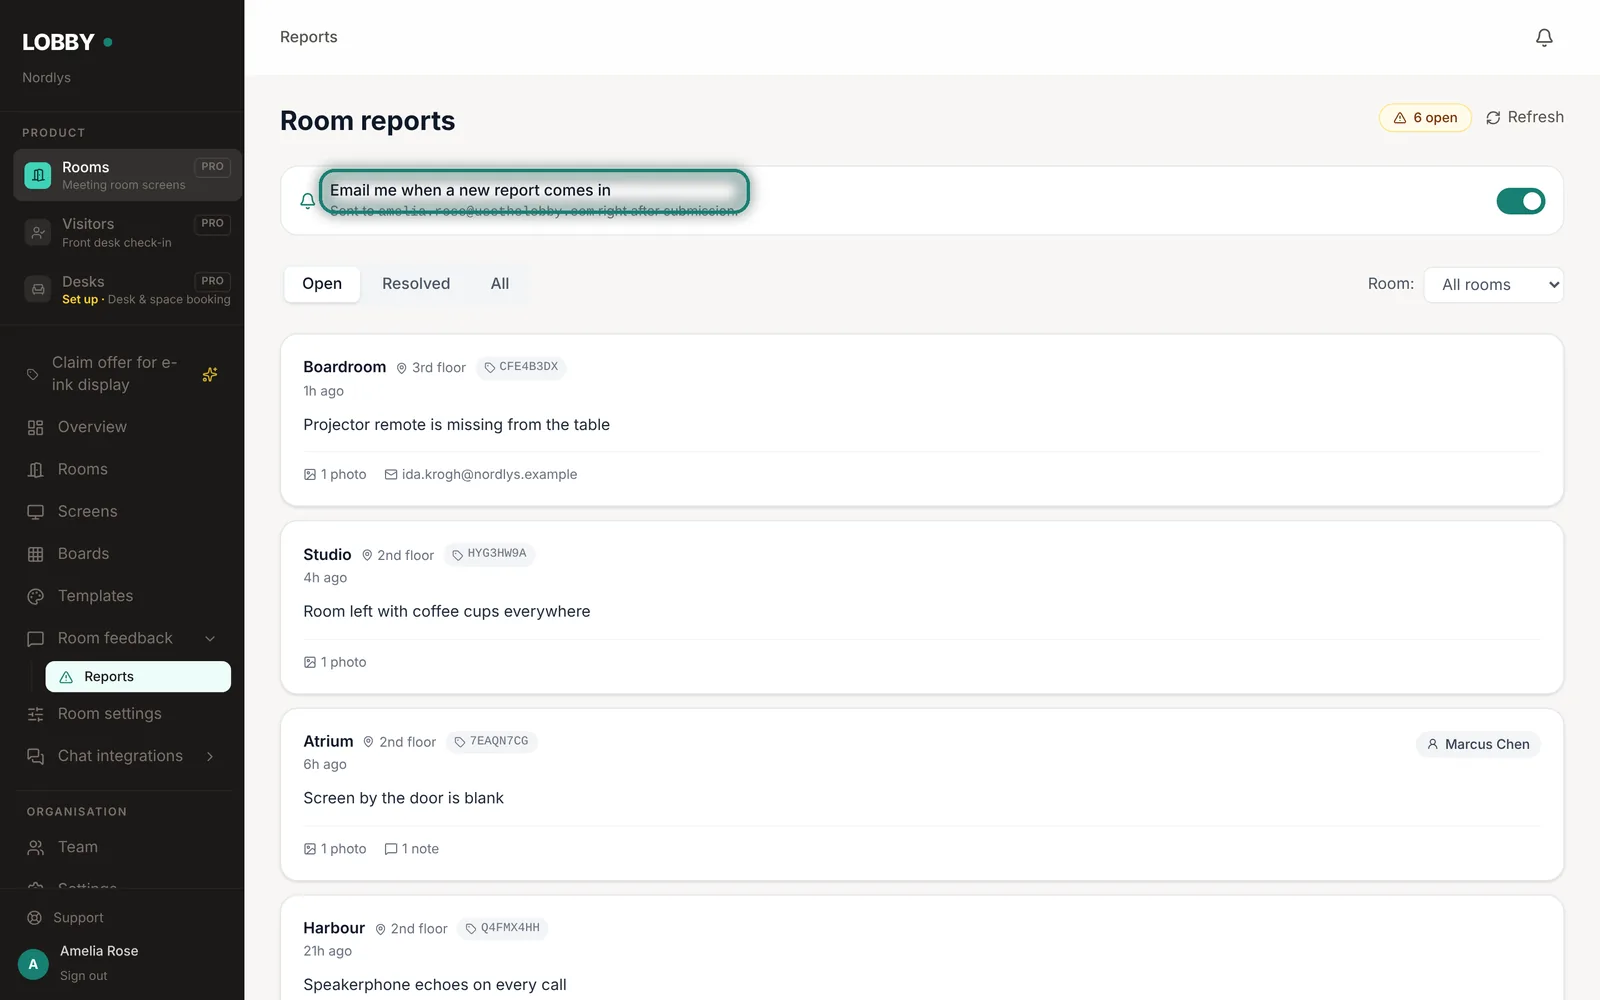Switch to the Resolved tab
Viewport: 1600px width, 1000px height.
[416, 284]
